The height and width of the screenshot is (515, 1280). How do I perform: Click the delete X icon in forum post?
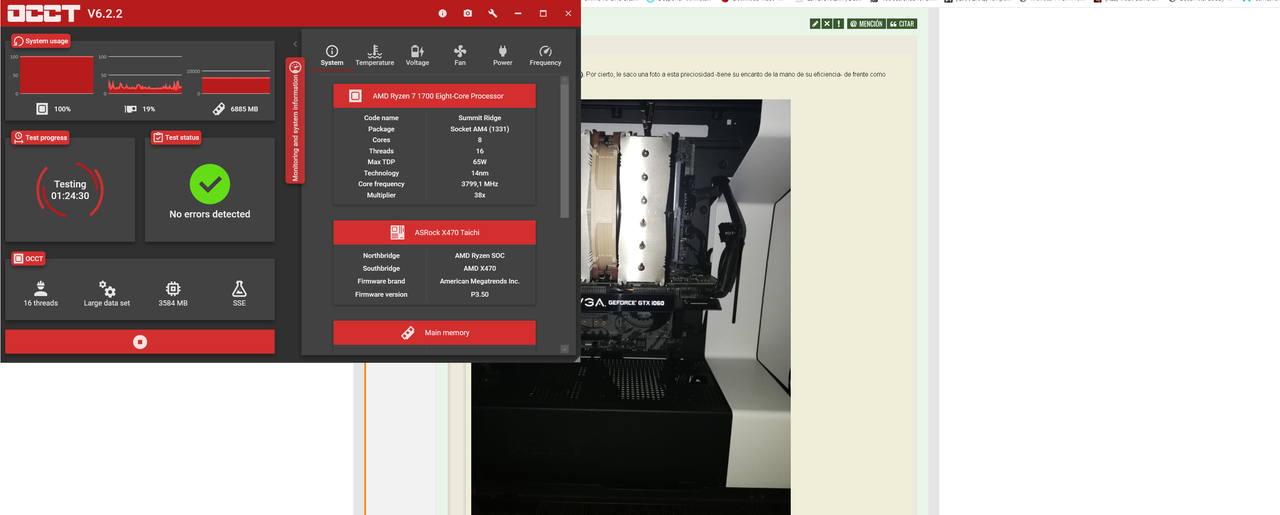(x=827, y=23)
